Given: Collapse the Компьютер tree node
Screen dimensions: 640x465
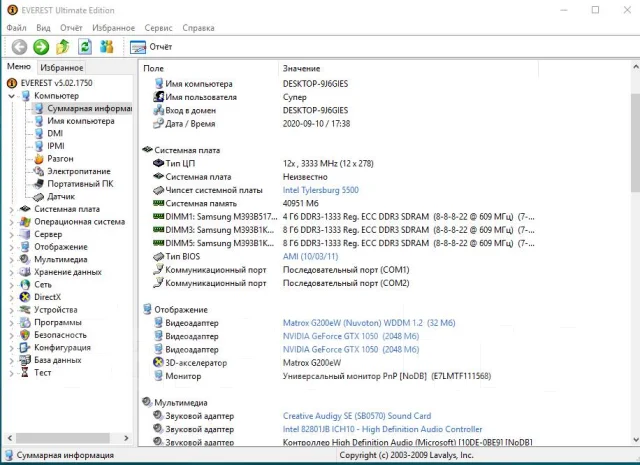Looking at the screenshot, I should pyautogui.click(x=11, y=96).
